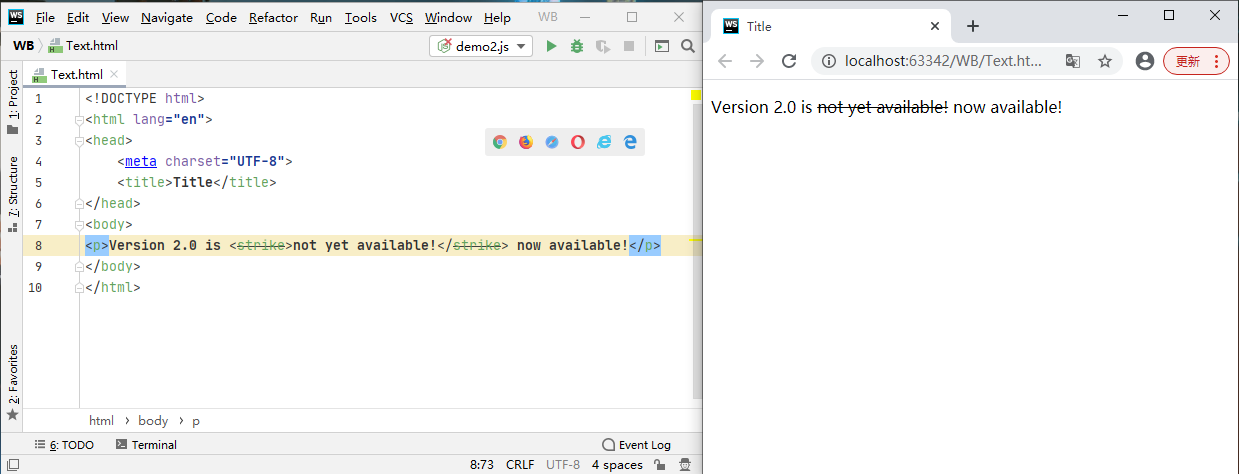Toggle the 1: Project tool window
Viewport: 1239px width, 474px height.
pyautogui.click(x=13, y=100)
